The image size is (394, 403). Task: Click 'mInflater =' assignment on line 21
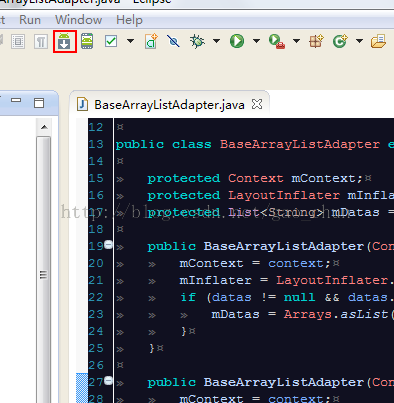pyautogui.click(x=224, y=280)
